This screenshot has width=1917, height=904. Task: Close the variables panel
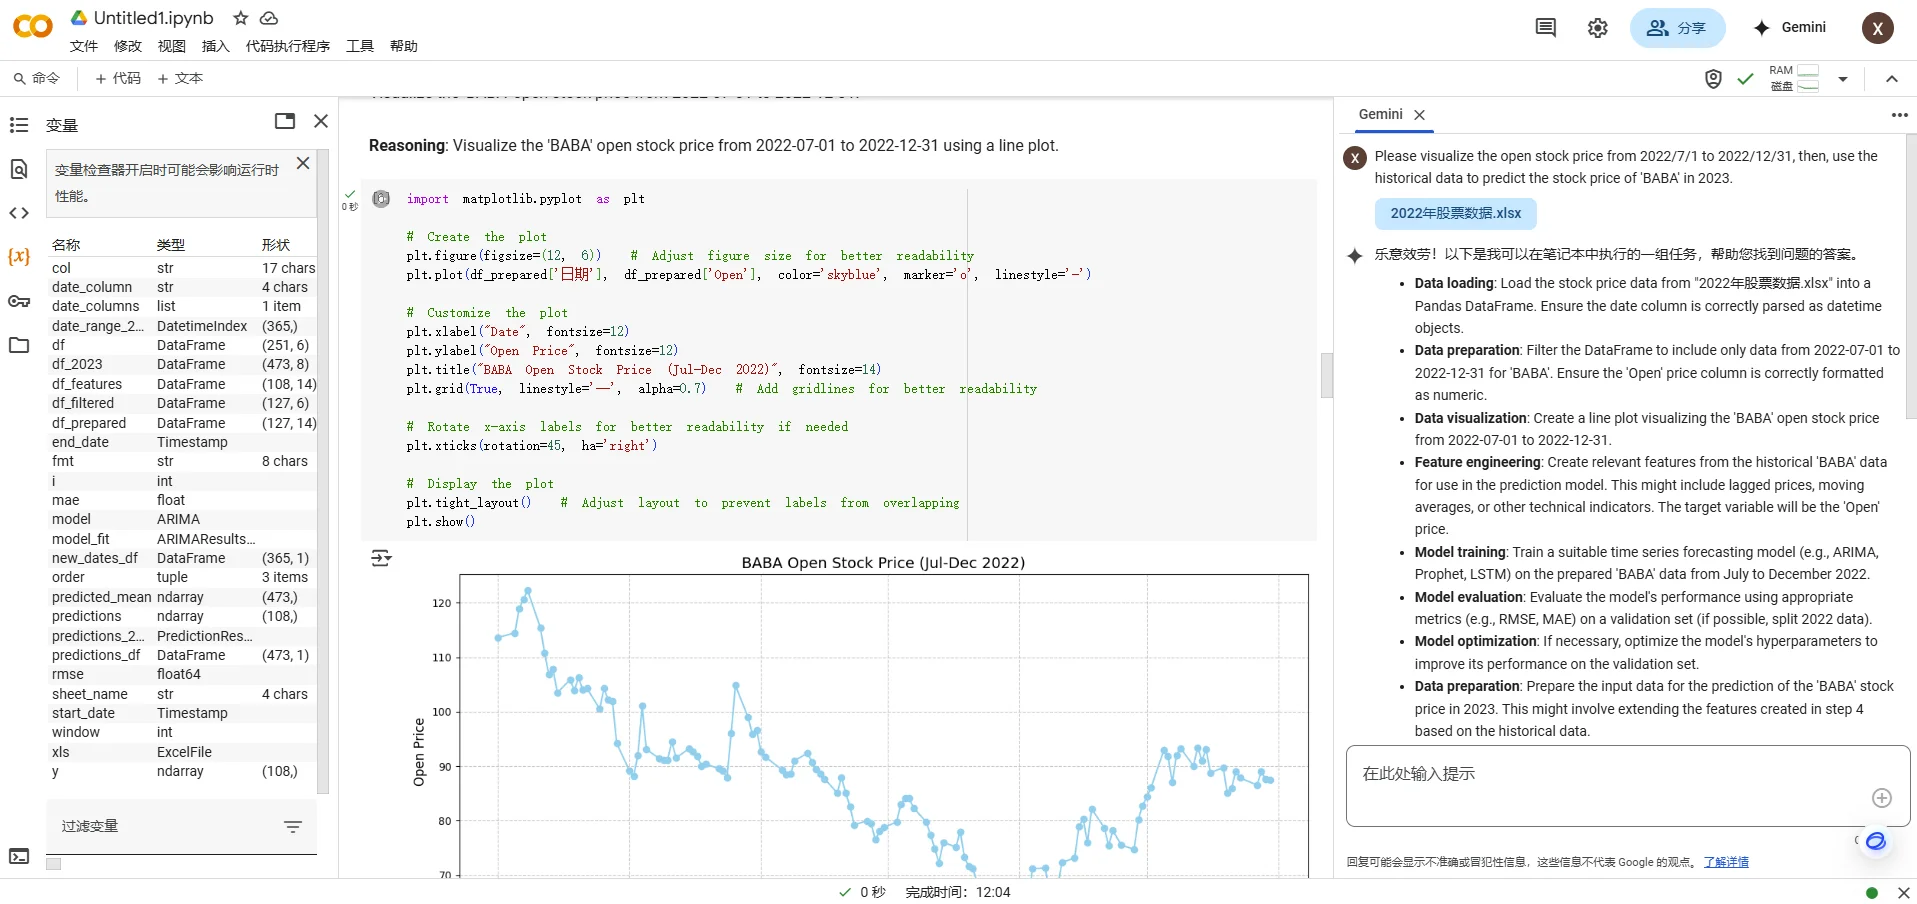point(321,121)
